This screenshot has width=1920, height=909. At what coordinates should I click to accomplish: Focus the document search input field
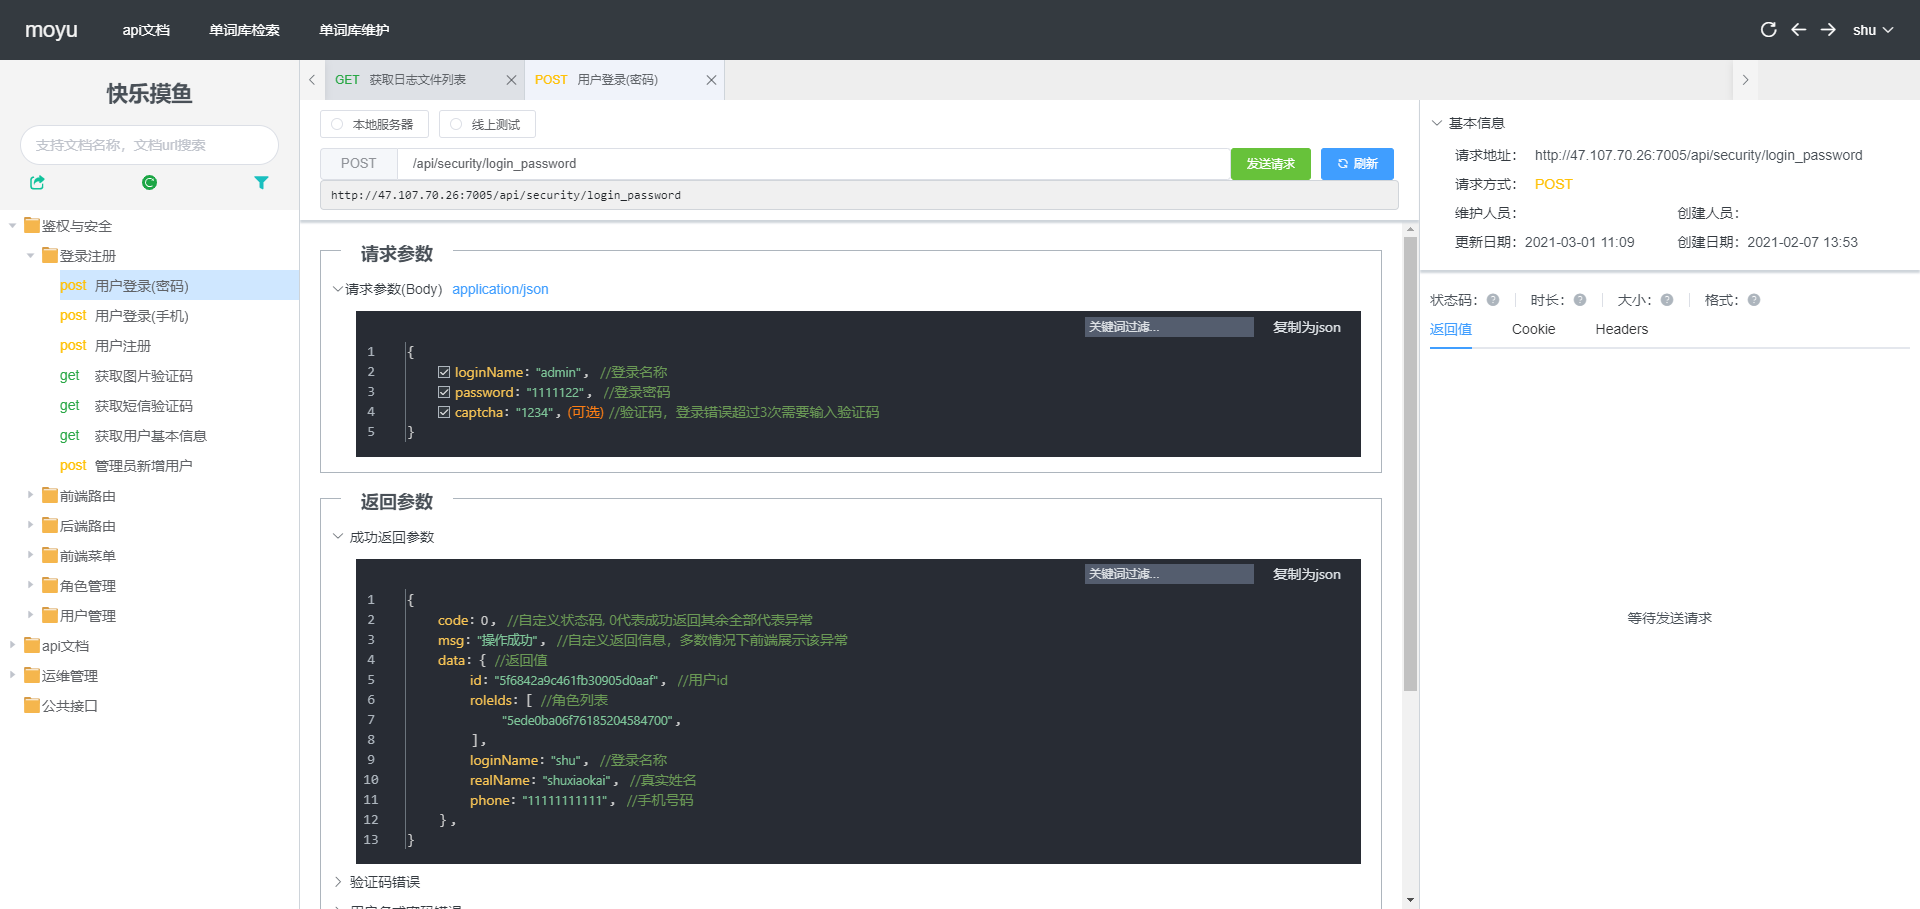click(149, 145)
